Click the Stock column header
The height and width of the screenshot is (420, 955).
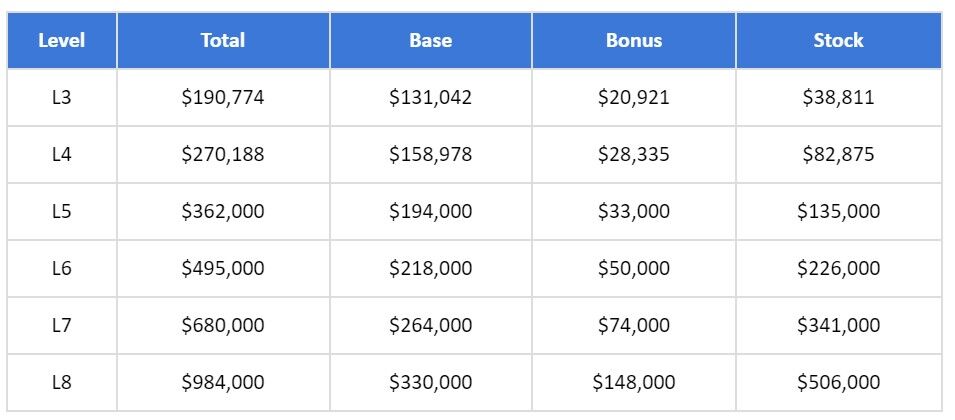tap(838, 41)
